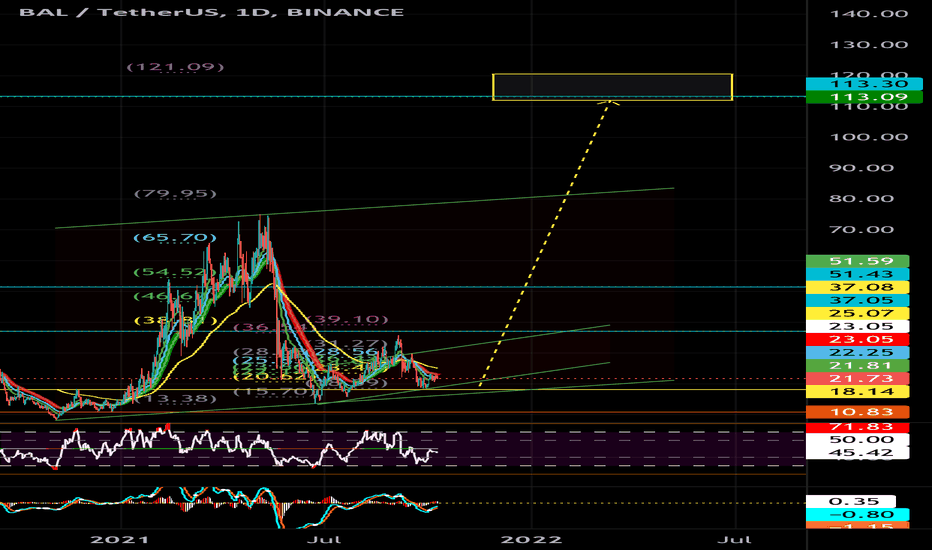Click the 2022 time axis label
This screenshot has width=932, height=550.
click(x=531, y=540)
